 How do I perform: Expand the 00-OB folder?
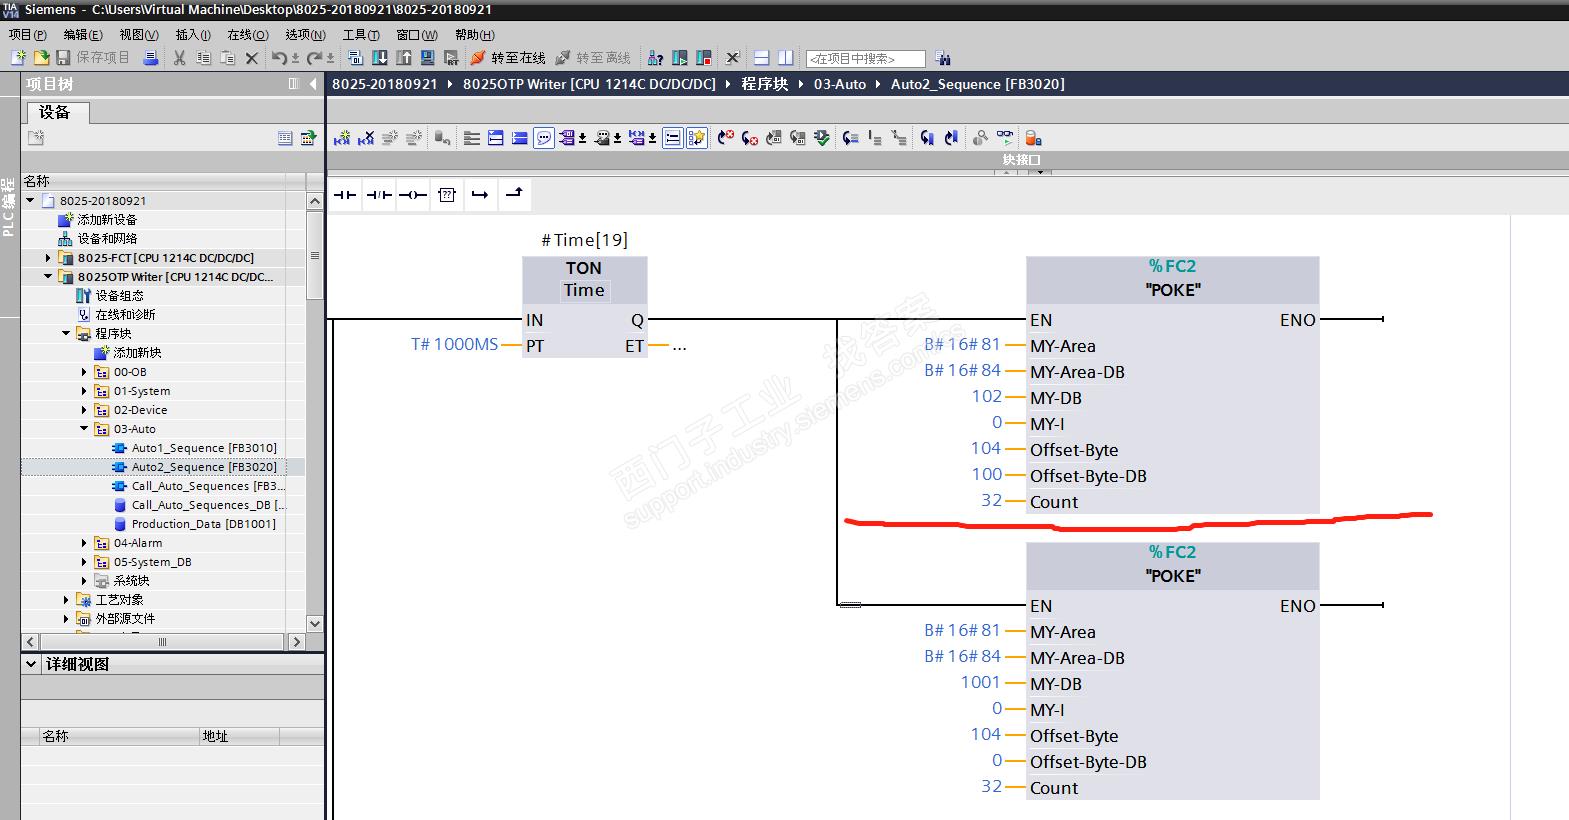[84, 372]
